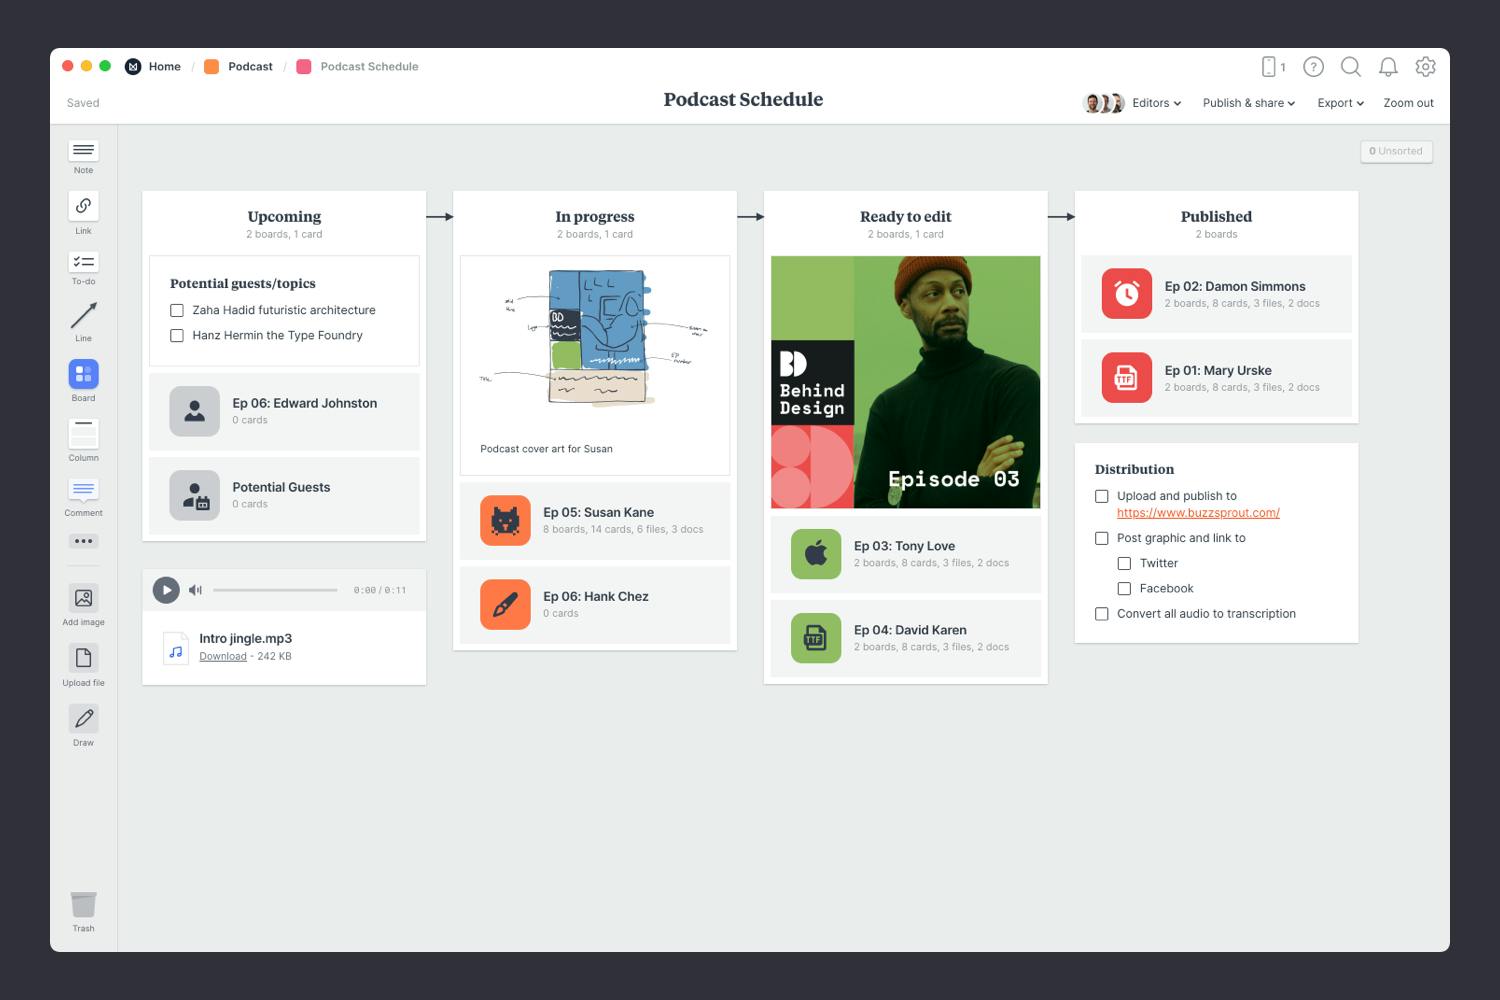This screenshot has height=1000, width=1500.
Task: Open the buzzsprout.com link
Action: coord(1198,513)
